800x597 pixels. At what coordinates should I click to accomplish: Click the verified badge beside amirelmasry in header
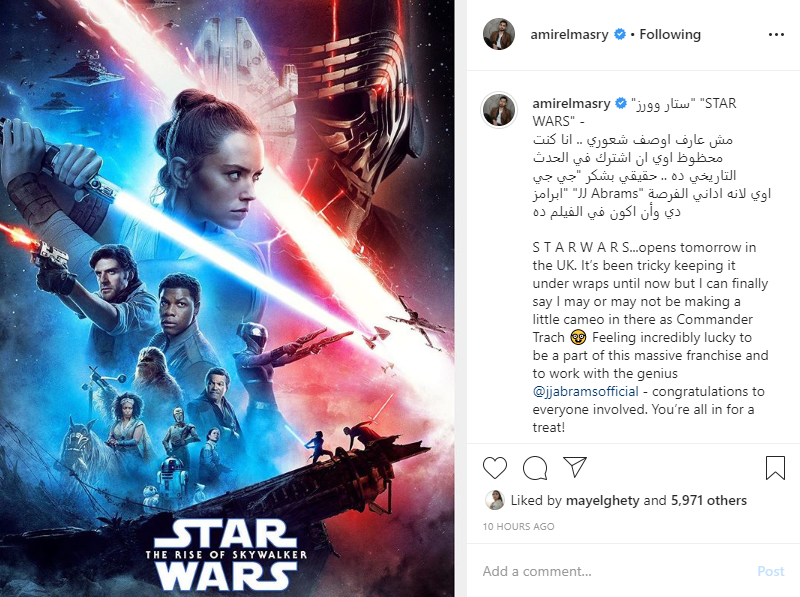(620, 35)
